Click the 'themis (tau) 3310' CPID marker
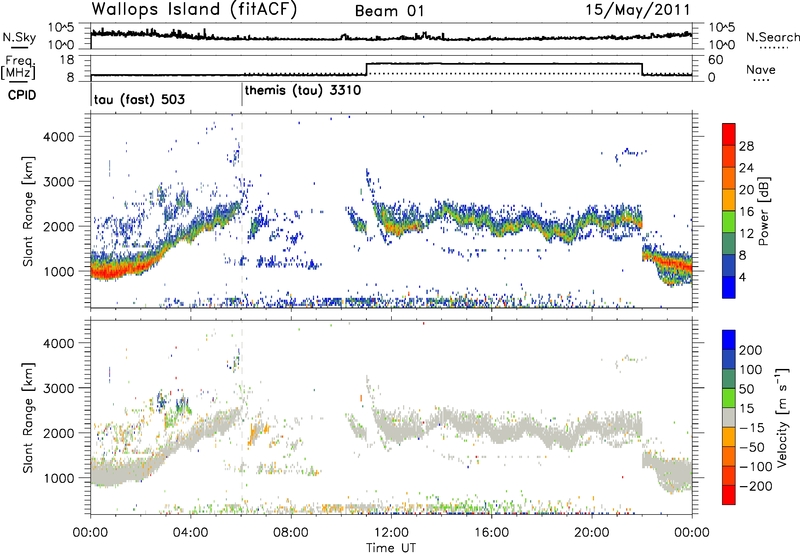This screenshot has height=554, width=800. 303,91
